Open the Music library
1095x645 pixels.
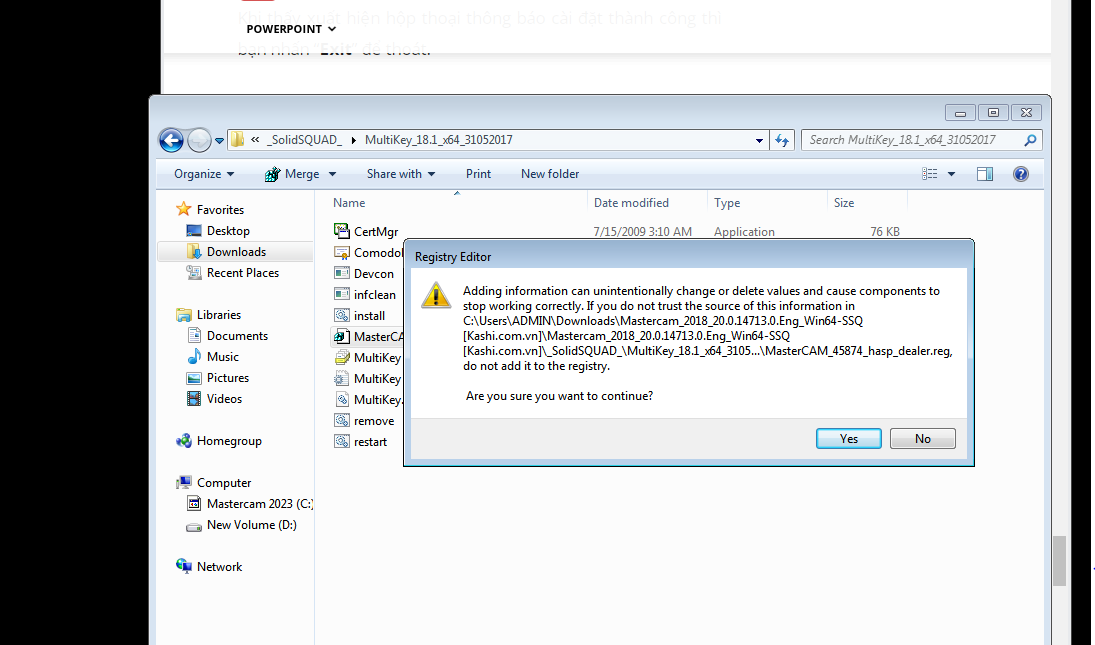[222, 357]
